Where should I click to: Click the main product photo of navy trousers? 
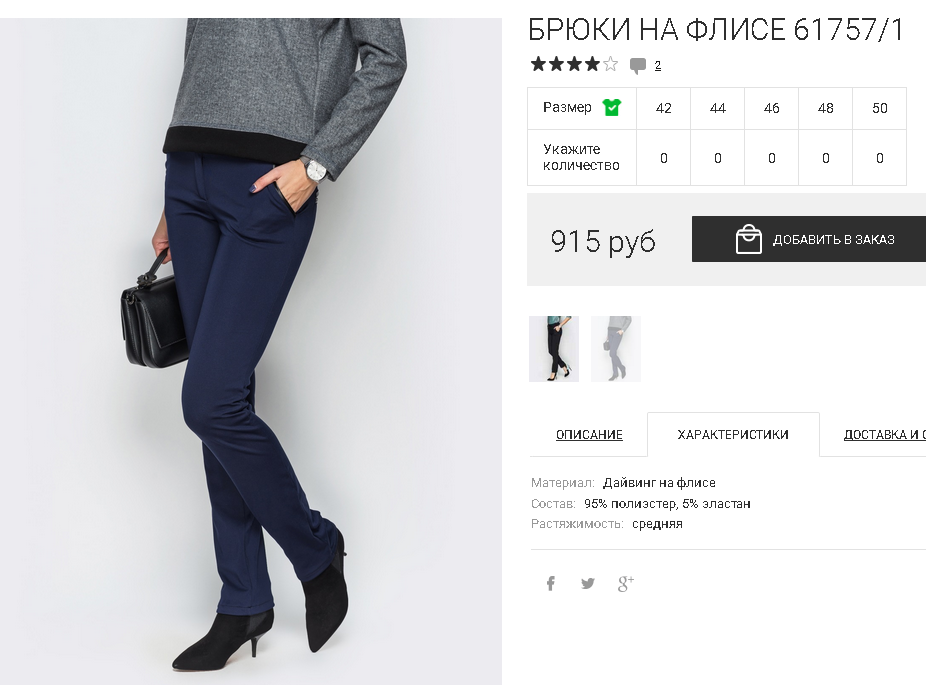[251, 351]
